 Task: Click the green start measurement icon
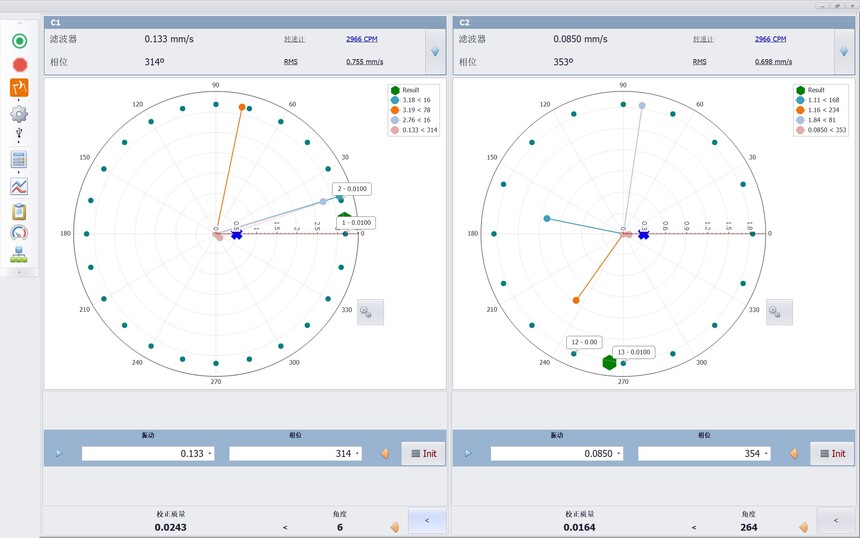click(x=19, y=41)
